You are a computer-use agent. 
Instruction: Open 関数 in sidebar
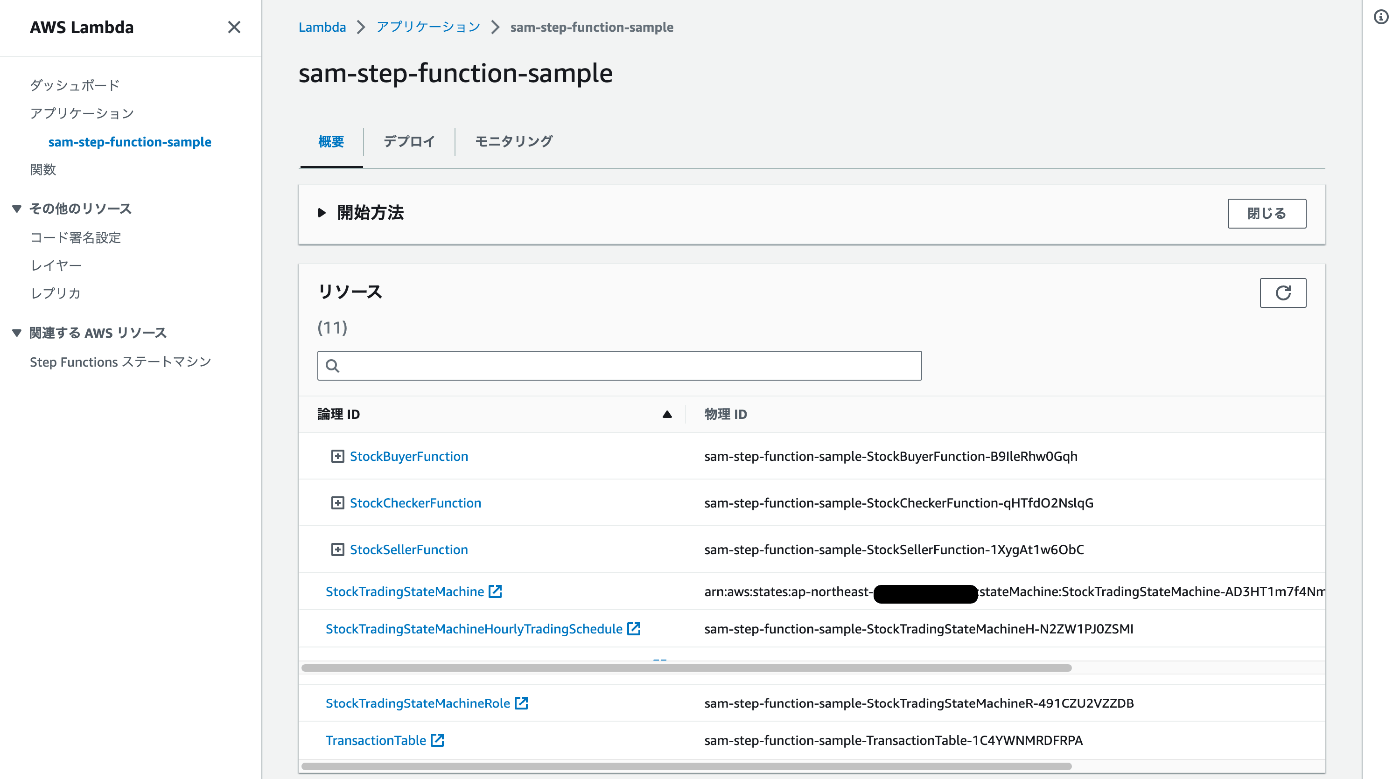pyautogui.click(x=43, y=170)
